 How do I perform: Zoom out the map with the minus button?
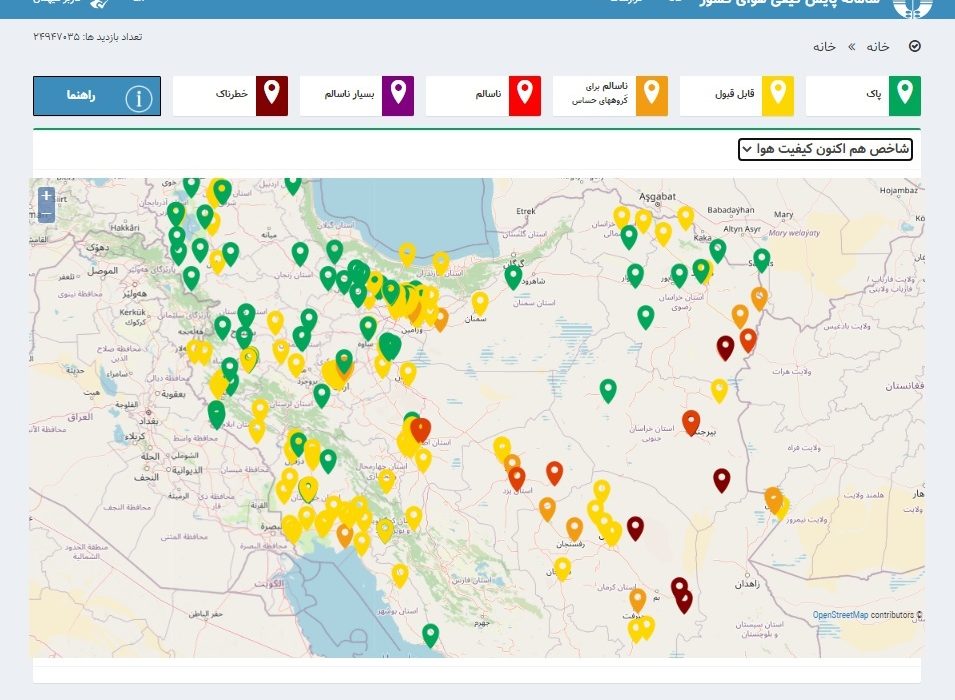pyautogui.click(x=46, y=213)
